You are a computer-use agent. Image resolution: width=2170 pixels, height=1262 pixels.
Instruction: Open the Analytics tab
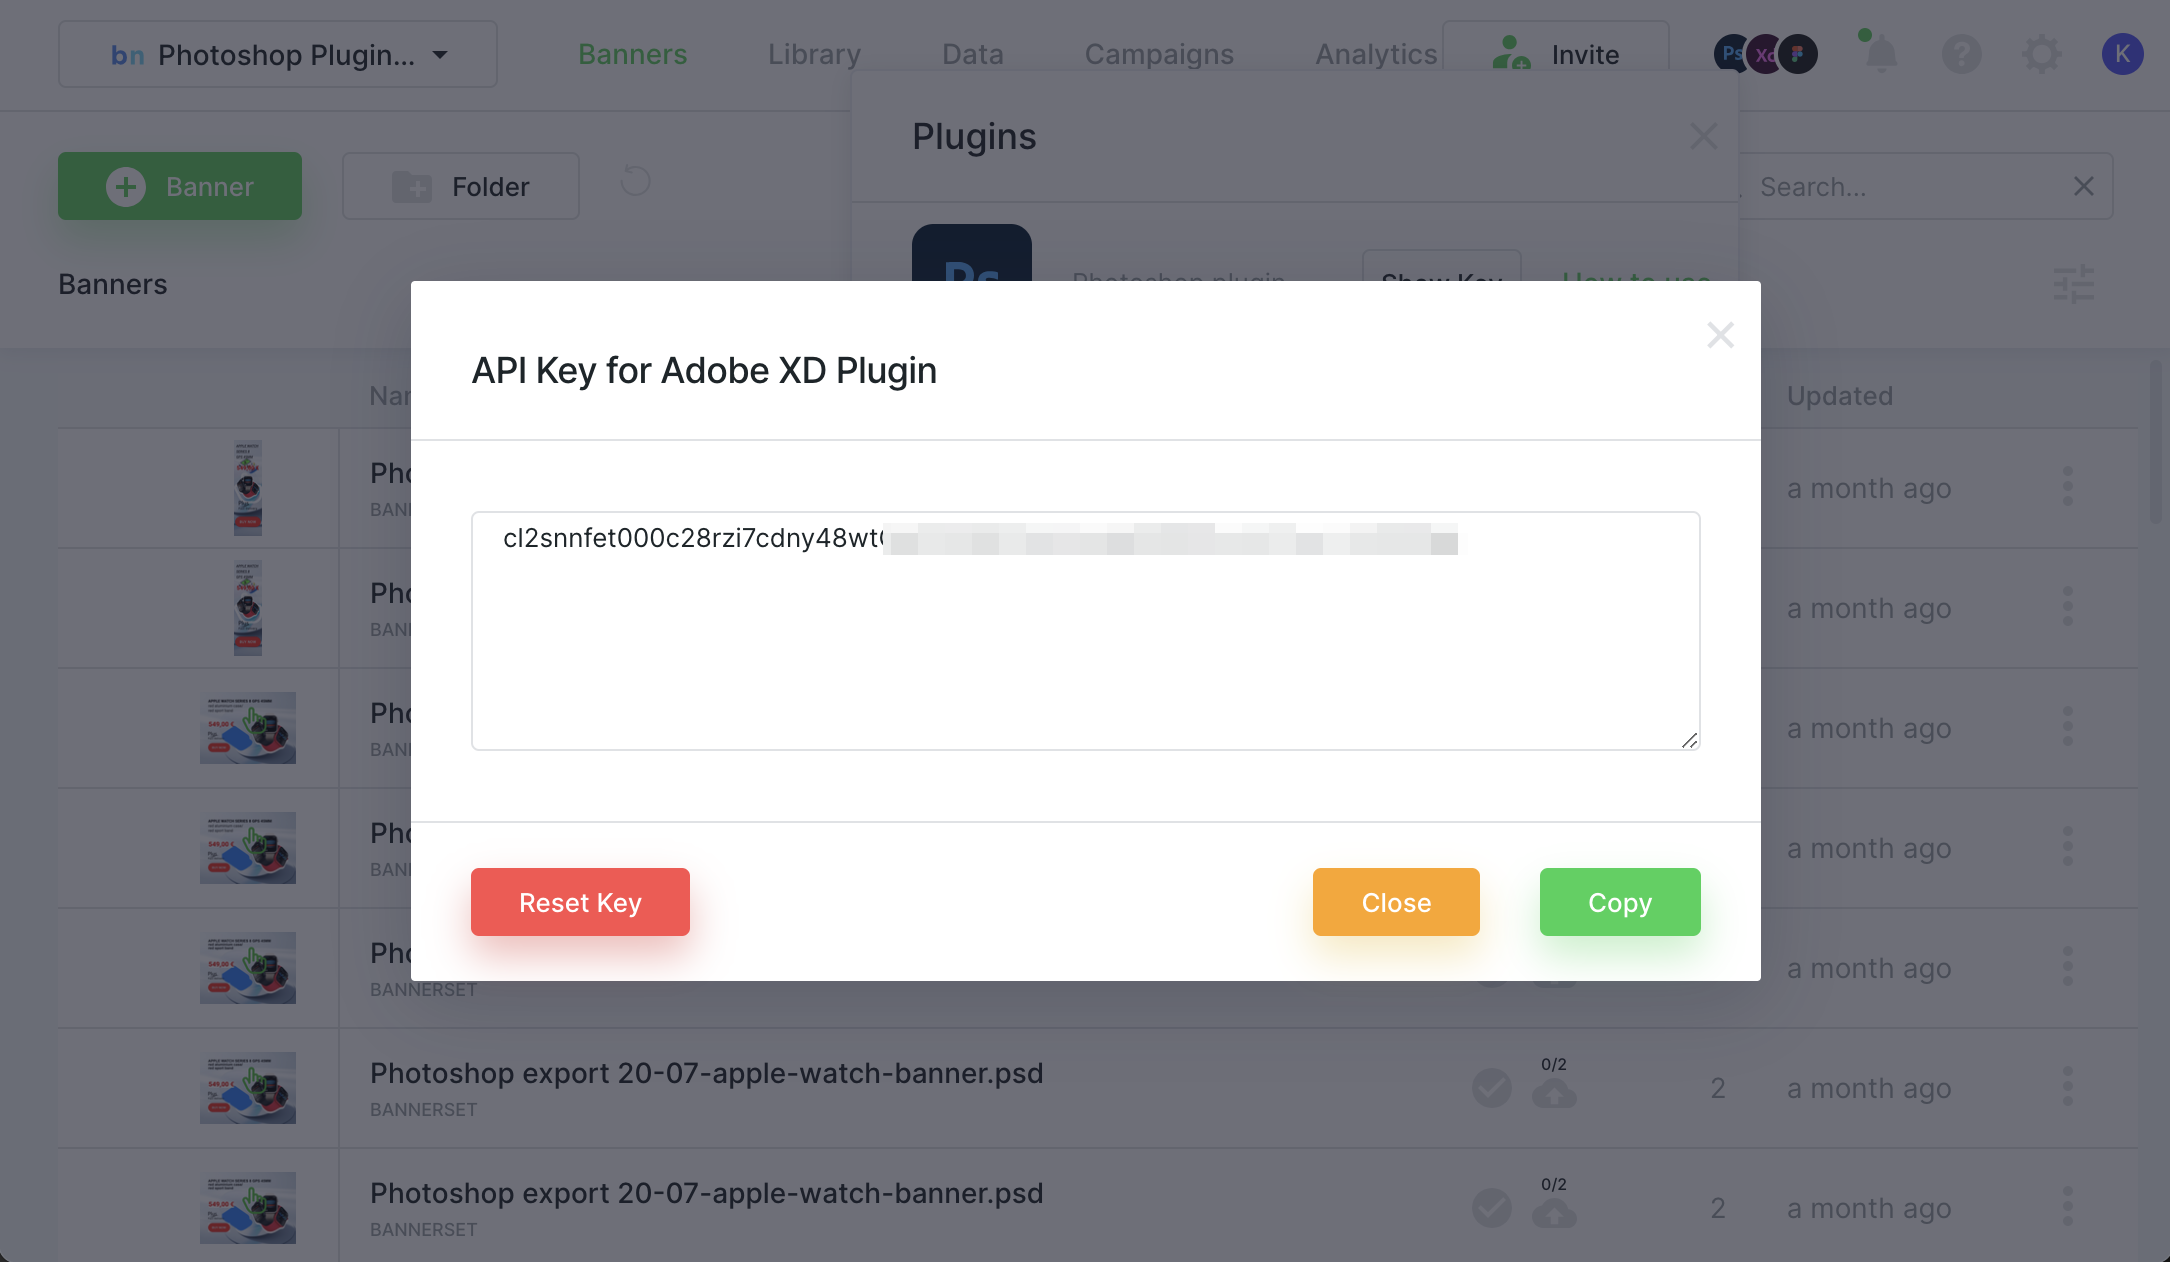(x=1376, y=54)
